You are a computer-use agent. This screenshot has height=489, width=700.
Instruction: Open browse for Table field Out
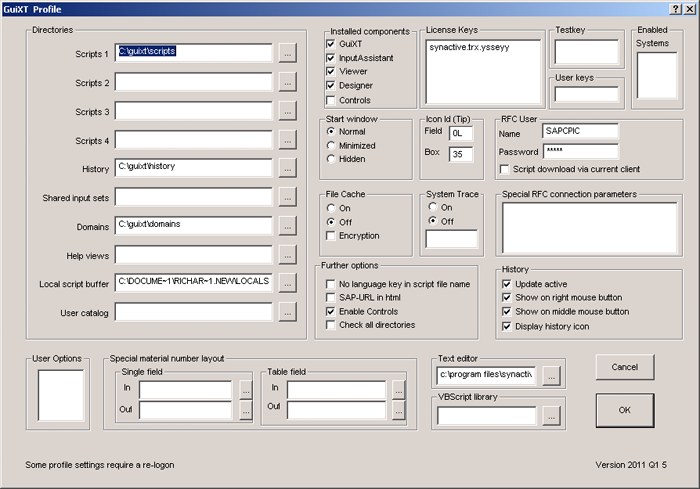click(x=399, y=410)
